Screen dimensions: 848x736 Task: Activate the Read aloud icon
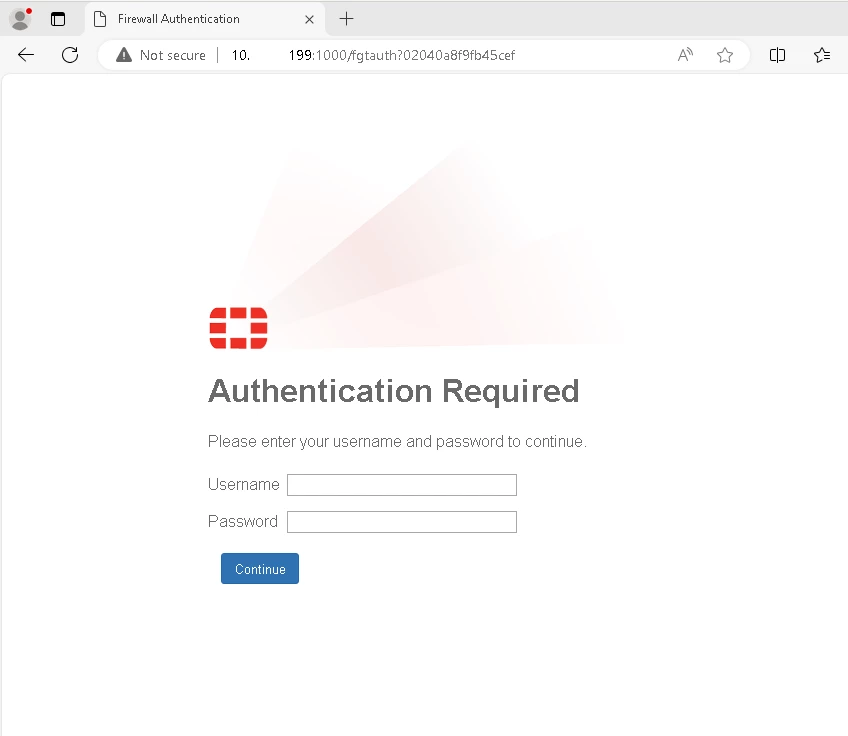click(x=685, y=55)
